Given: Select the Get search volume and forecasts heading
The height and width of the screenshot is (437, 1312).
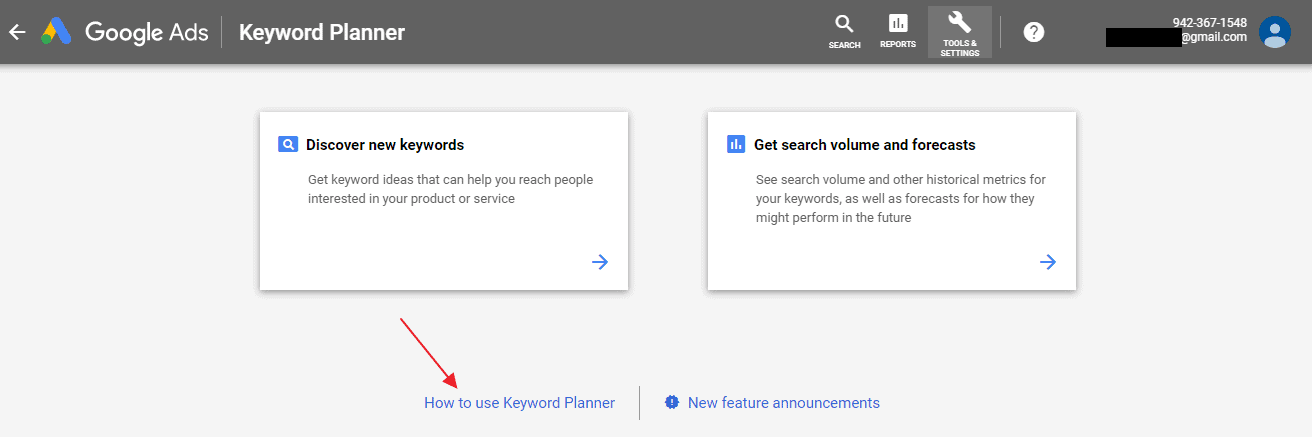Looking at the screenshot, I should pyautogui.click(x=864, y=145).
